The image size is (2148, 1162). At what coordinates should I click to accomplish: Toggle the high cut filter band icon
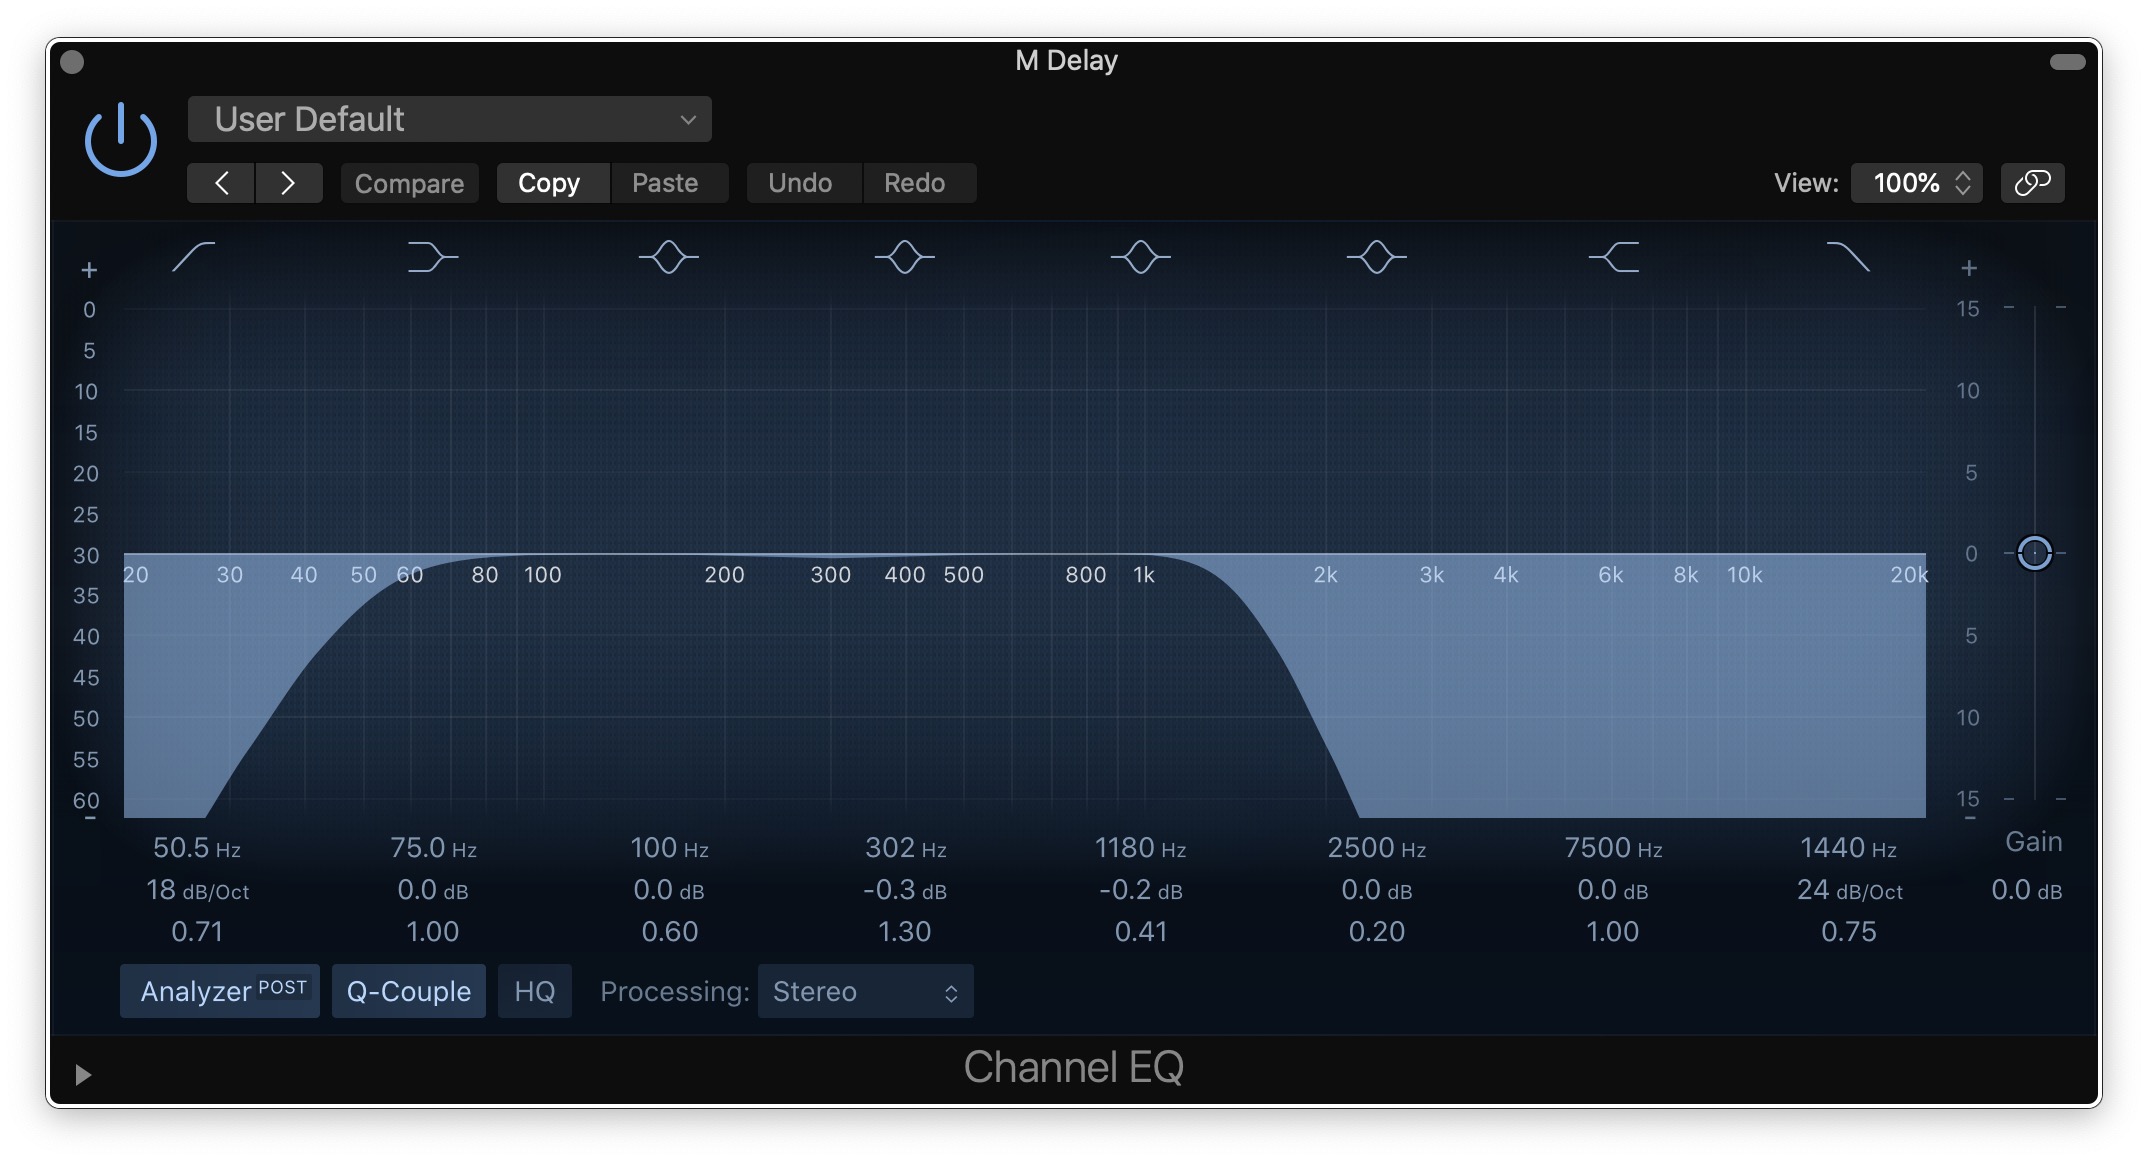pyautogui.click(x=1848, y=257)
